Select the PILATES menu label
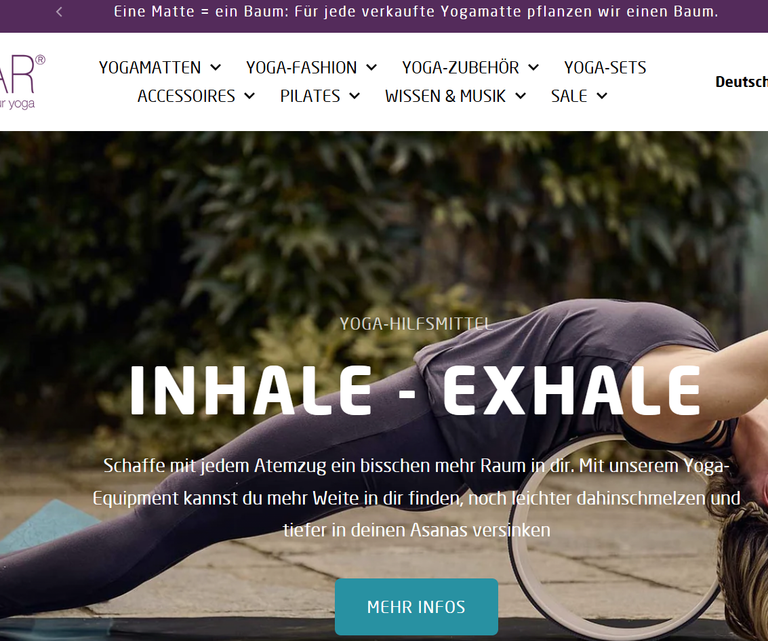Screen dimensions: 768x641 (x=310, y=96)
